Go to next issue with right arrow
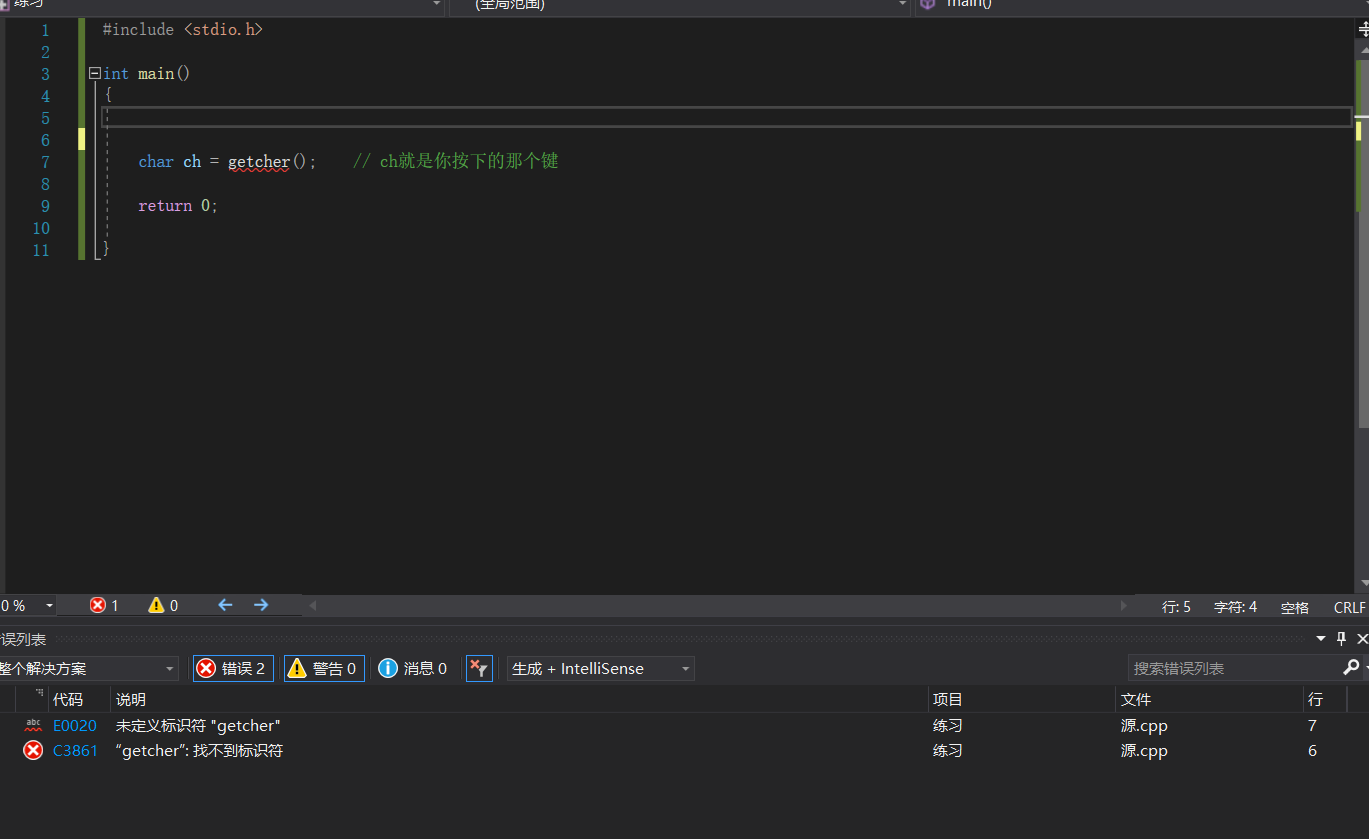 coord(261,605)
